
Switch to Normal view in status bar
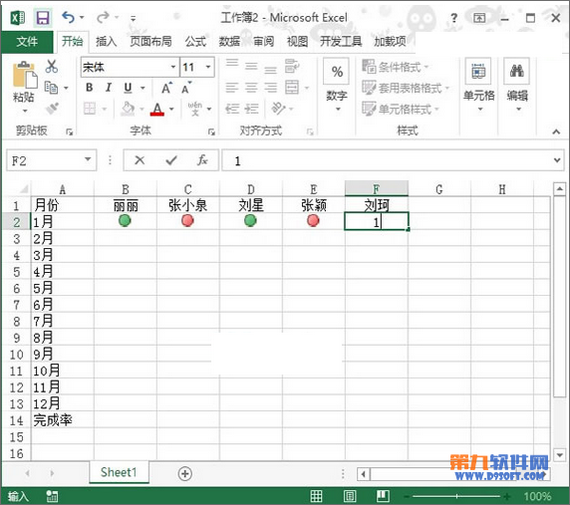316,496
